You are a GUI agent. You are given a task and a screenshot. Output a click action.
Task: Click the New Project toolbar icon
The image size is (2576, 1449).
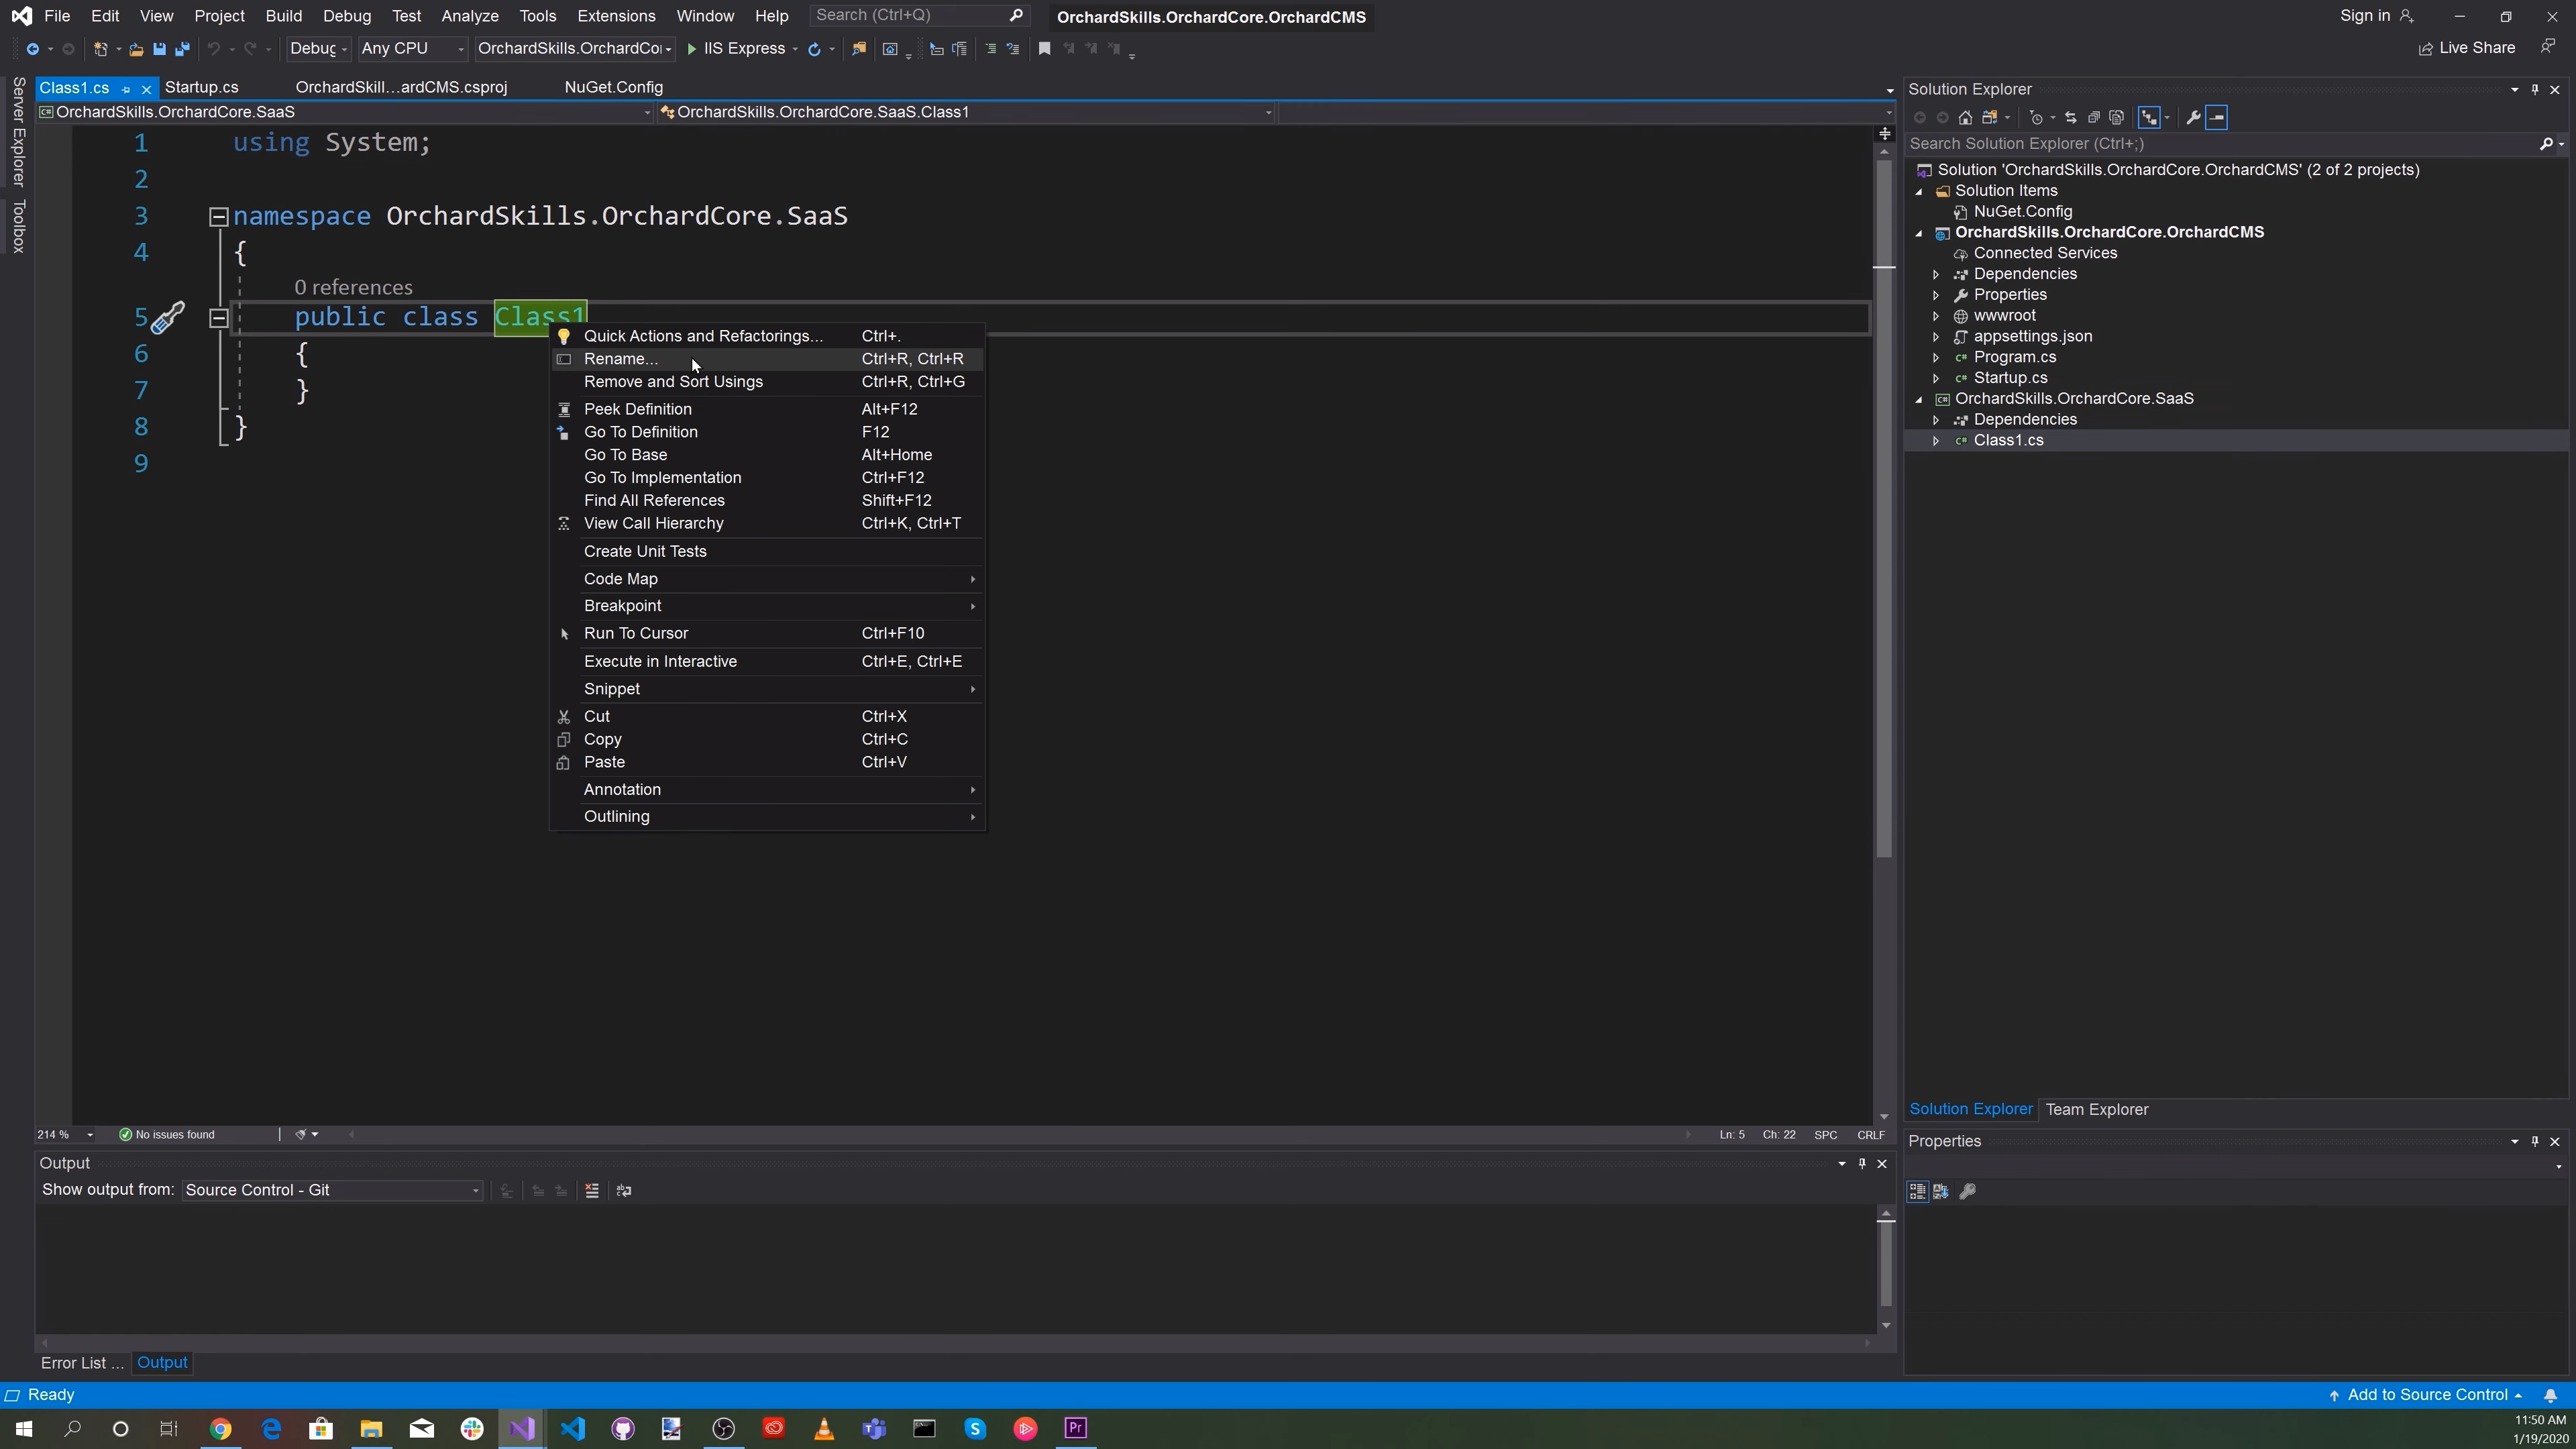click(x=100, y=49)
